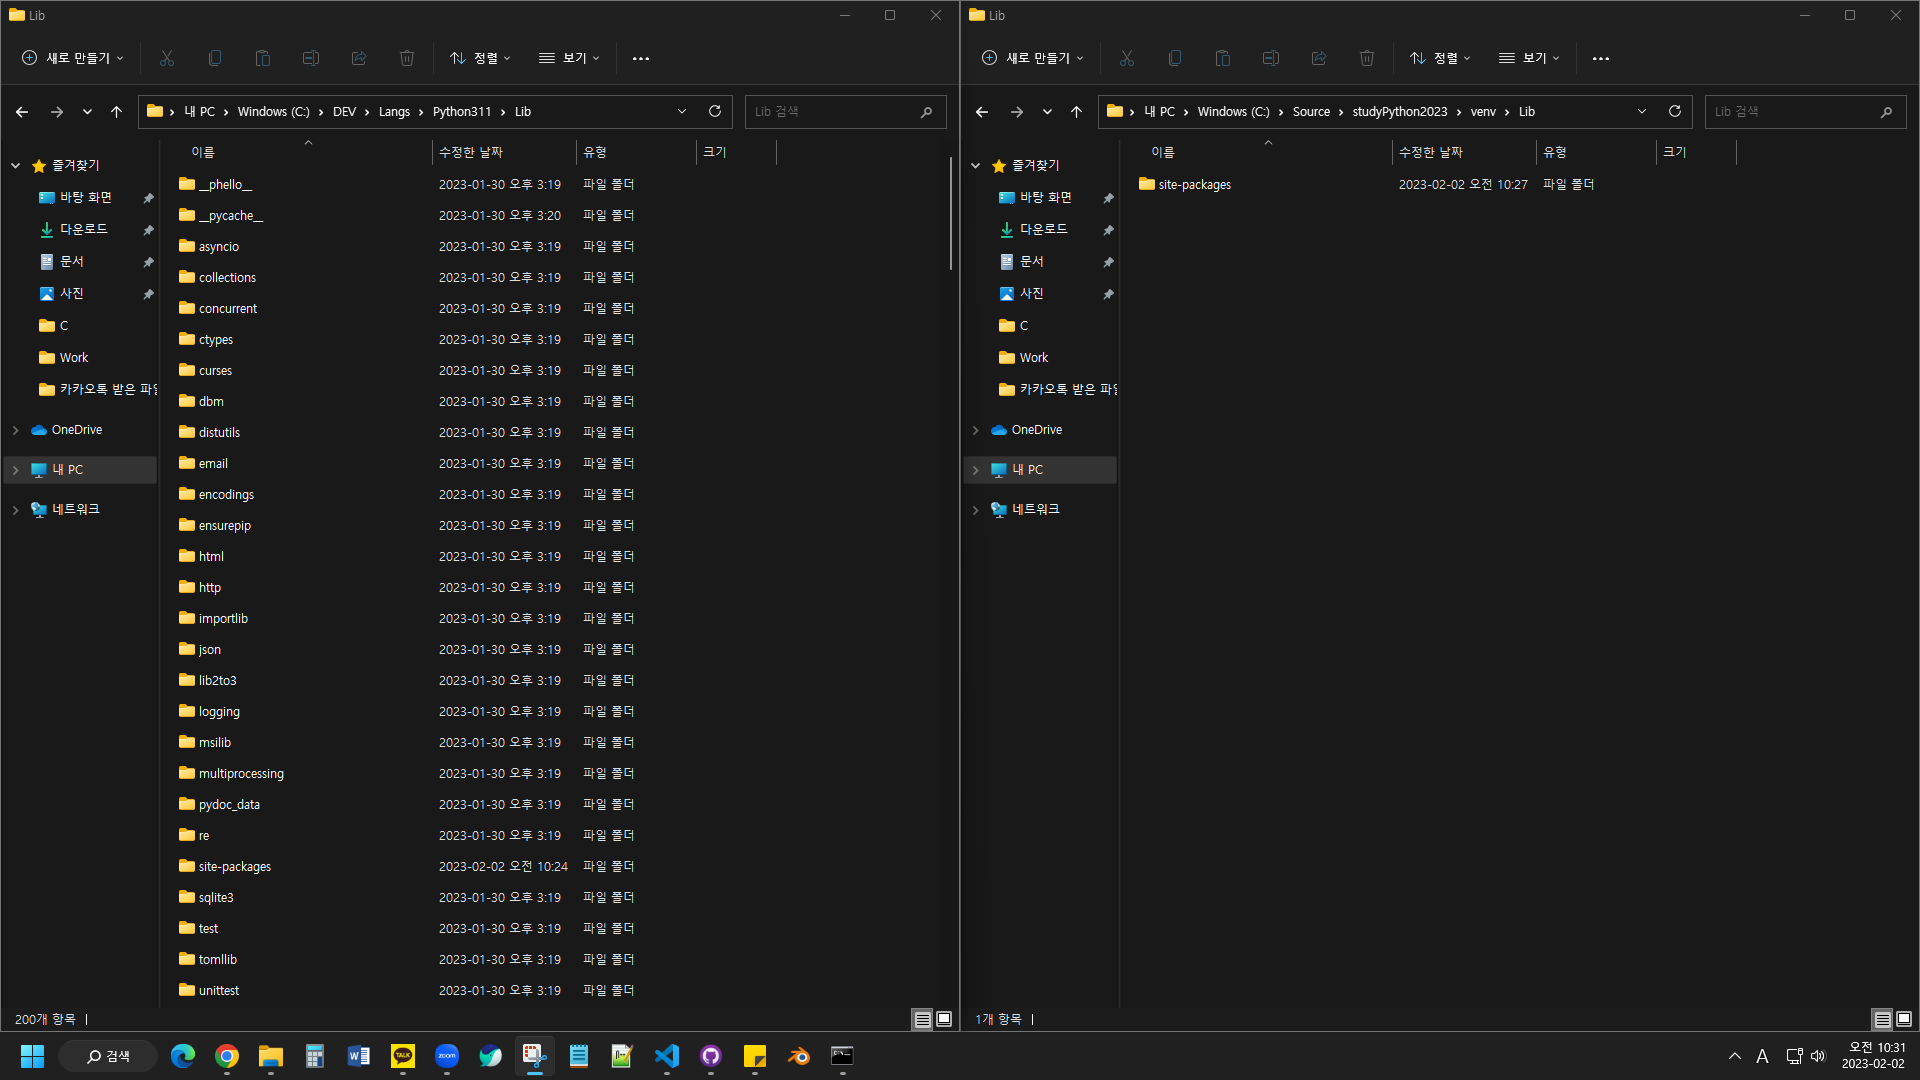Click the studyPython2023 breadcrumb in right address bar
The width and height of the screenshot is (1920, 1080).
click(1399, 112)
